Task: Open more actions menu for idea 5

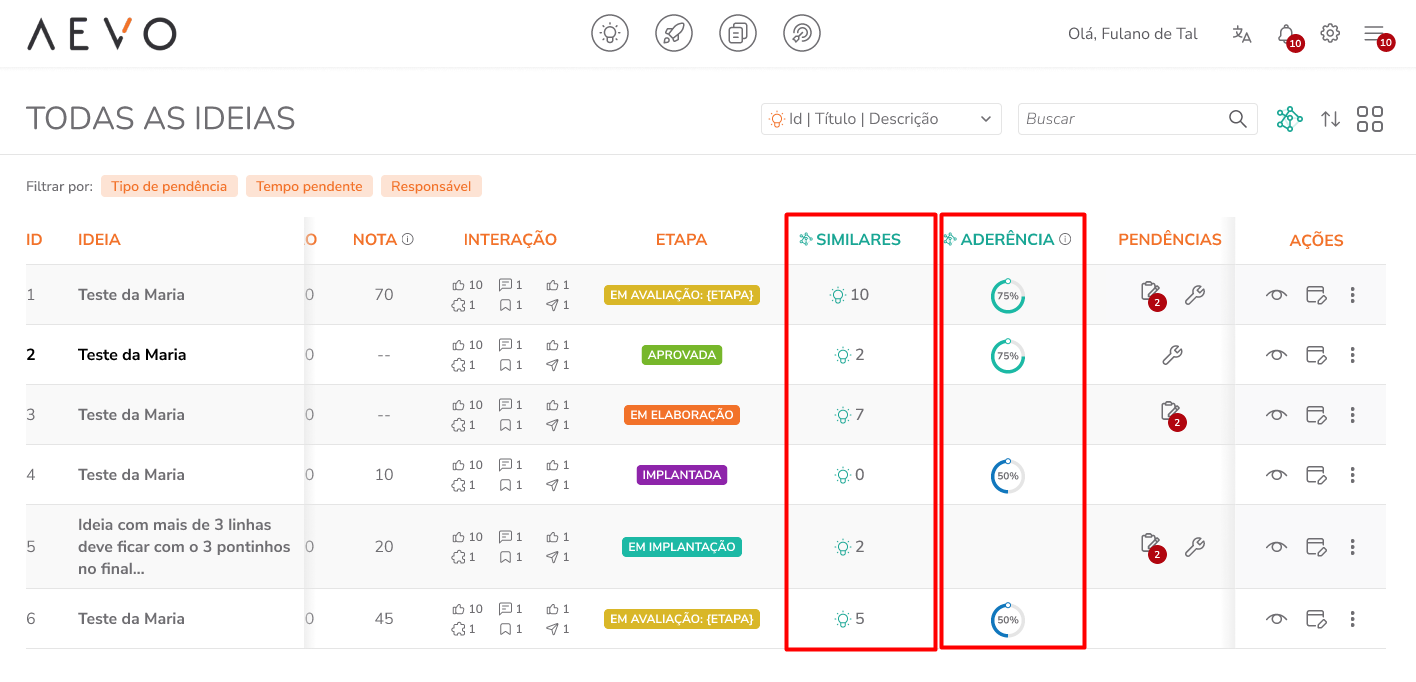Action: (x=1353, y=547)
